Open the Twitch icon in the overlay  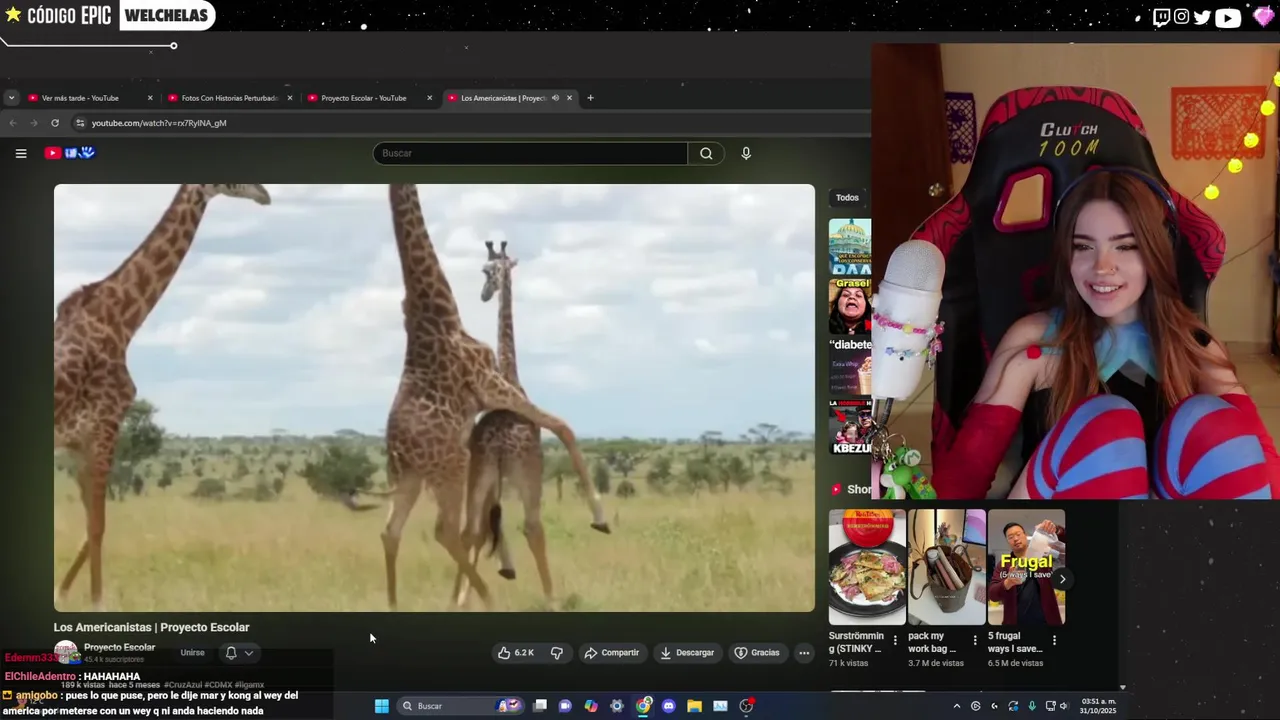point(1161,16)
